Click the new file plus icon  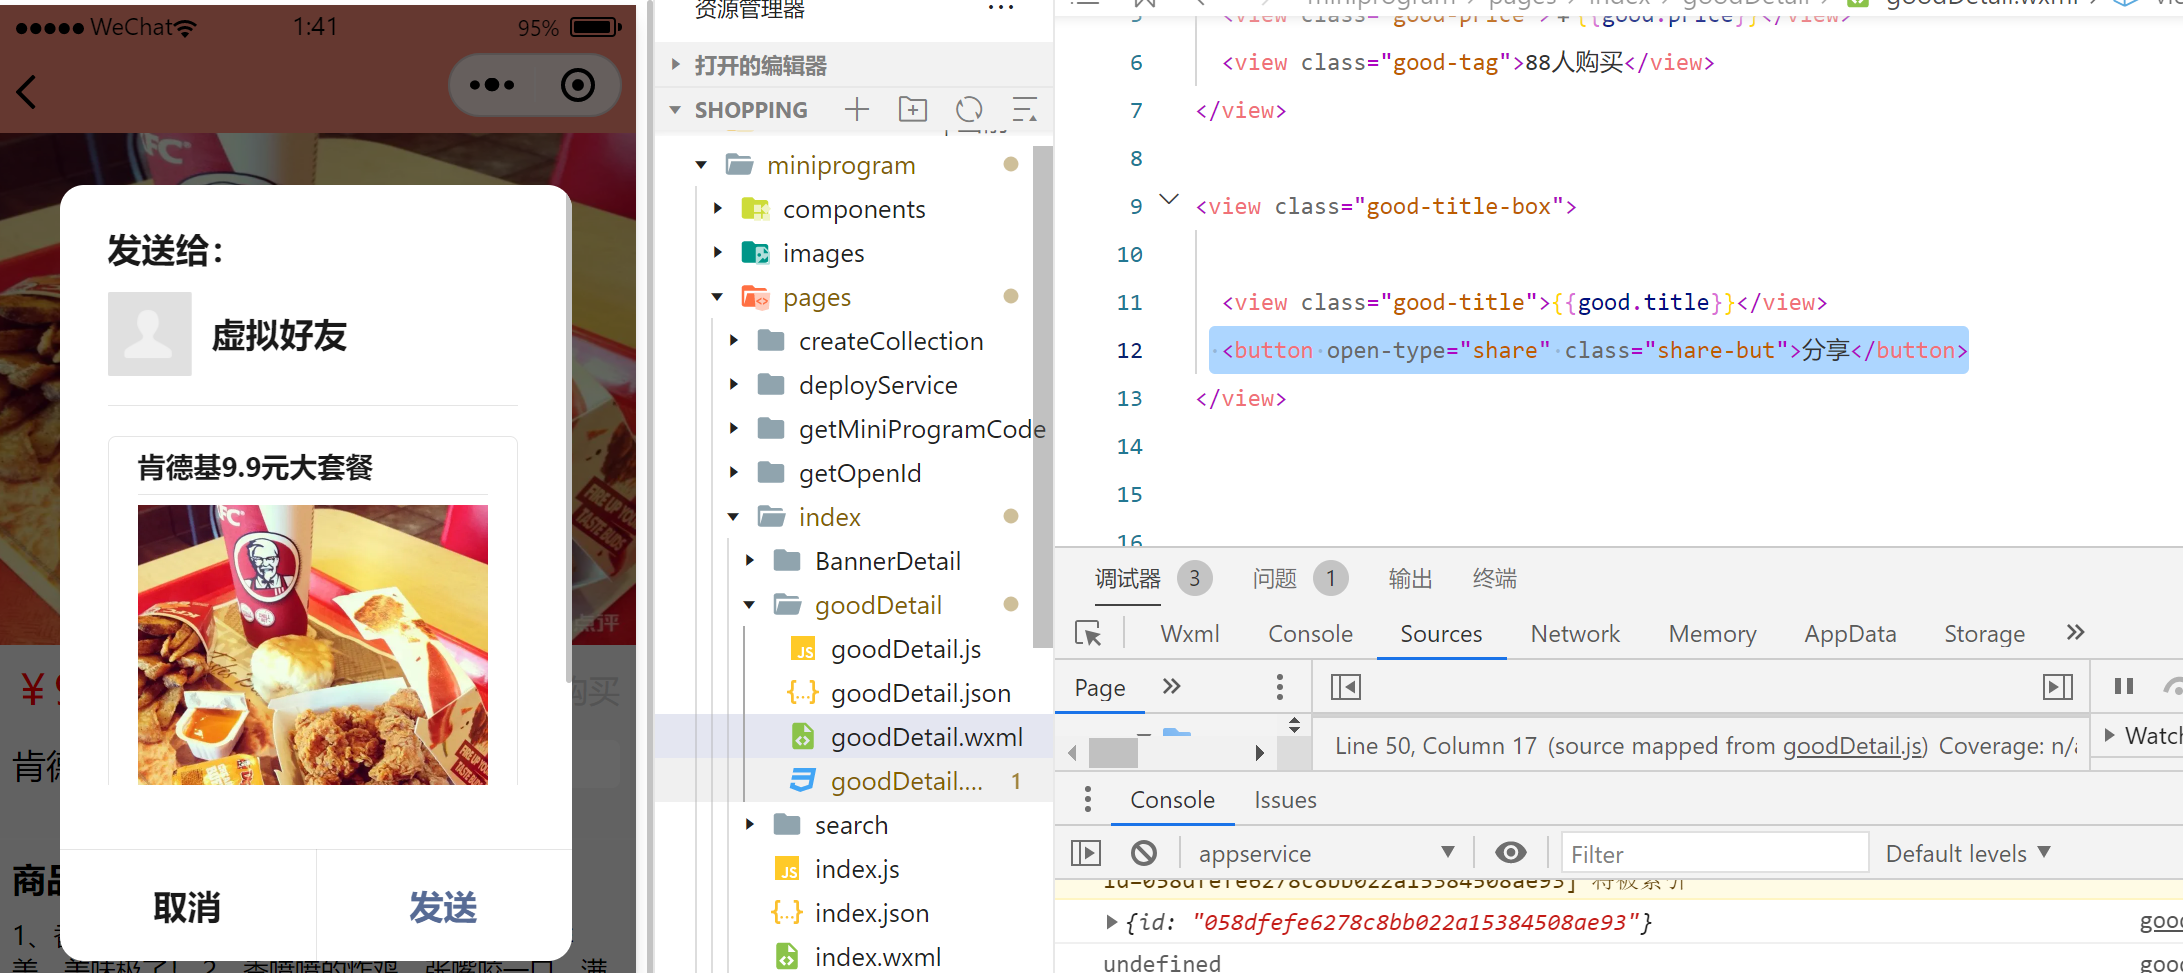point(857,110)
